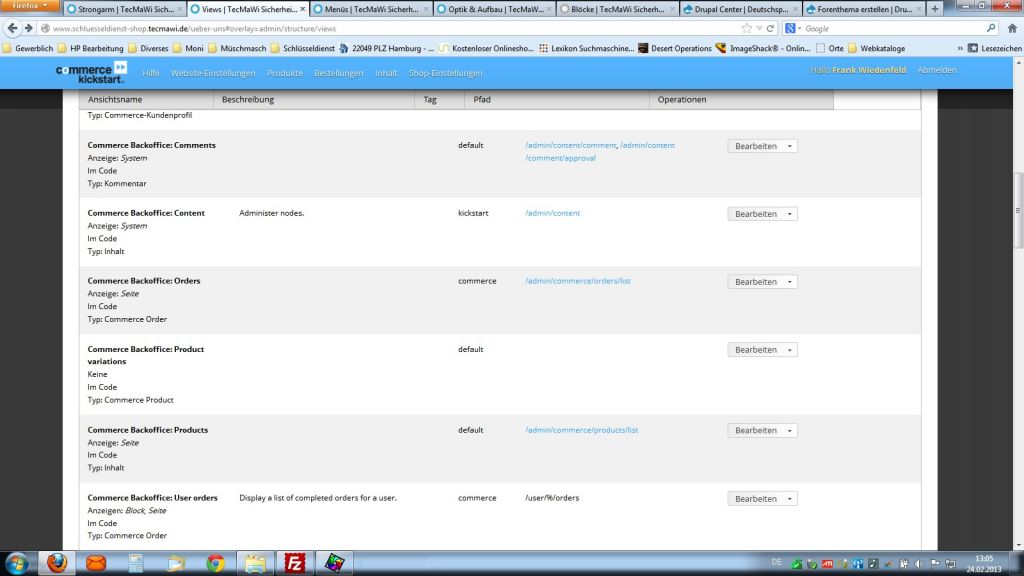Click the Commerce Kickstart logo

click(x=91, y=72)
